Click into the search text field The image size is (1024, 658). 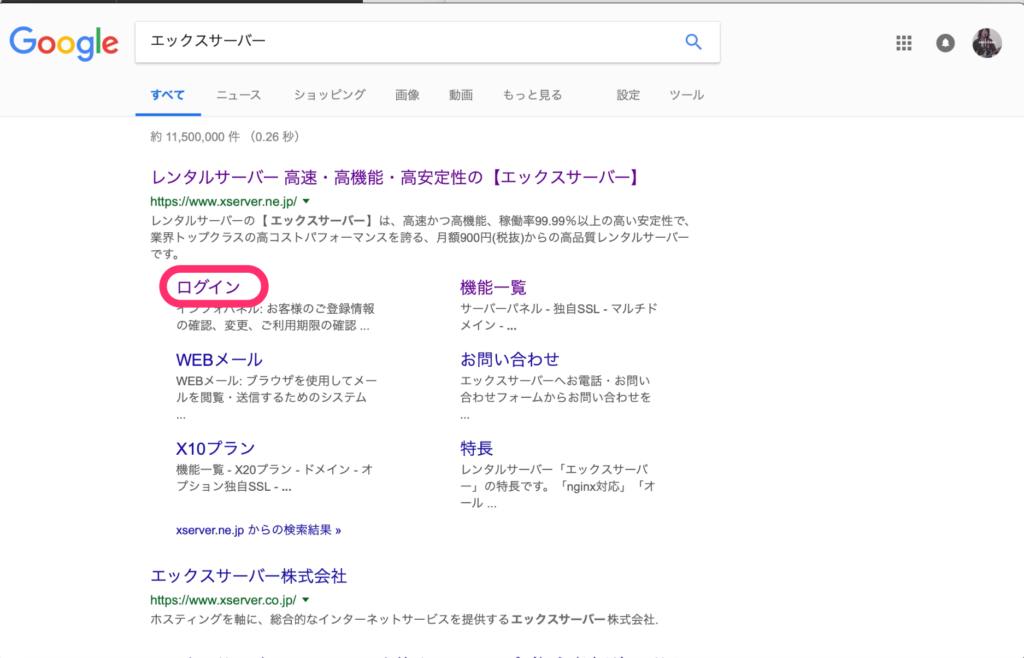[400, 42]
